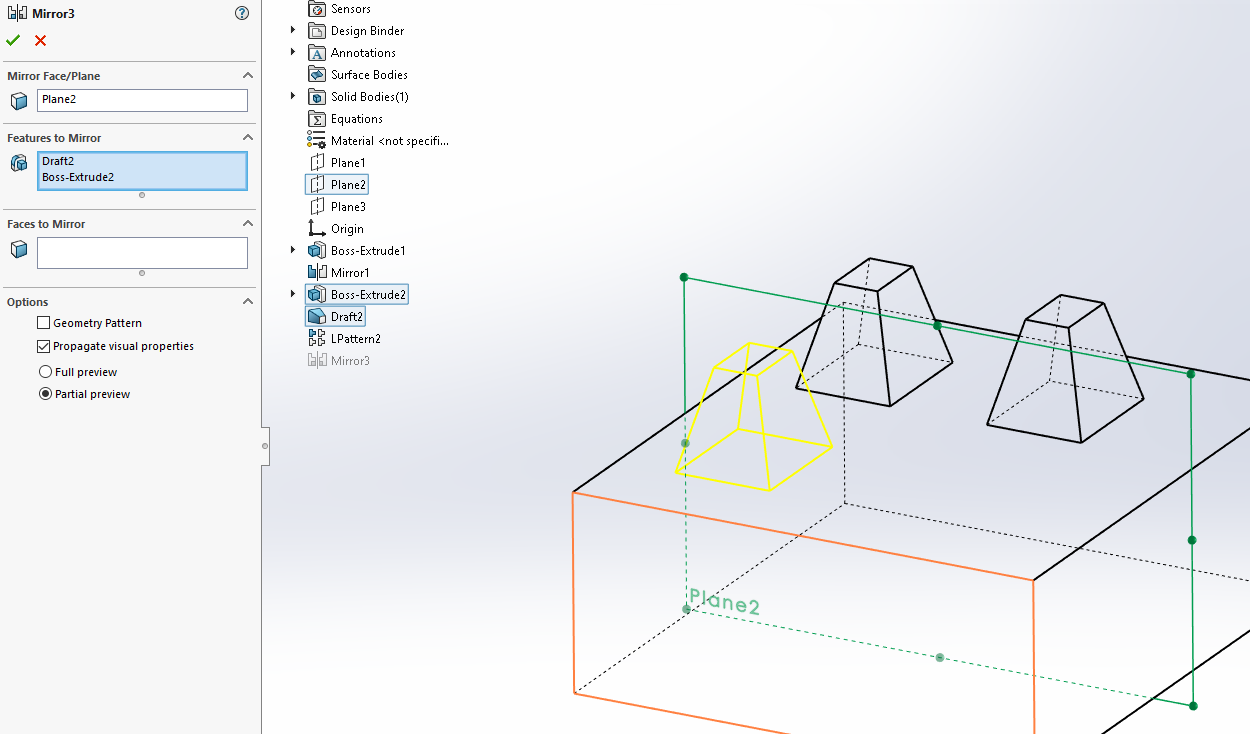
Task: Enable the Geometry Pattern checkbox
Action: pos(43,323)
